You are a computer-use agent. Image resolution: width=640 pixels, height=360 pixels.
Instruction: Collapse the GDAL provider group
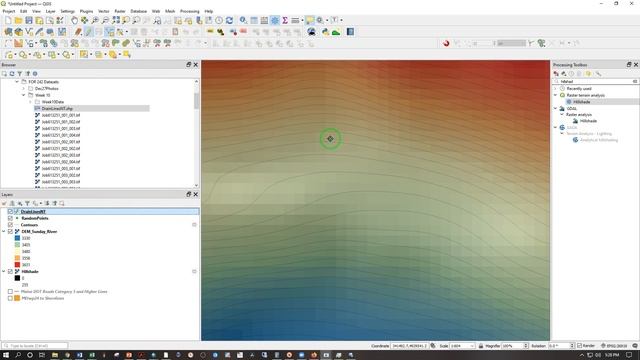556,109
